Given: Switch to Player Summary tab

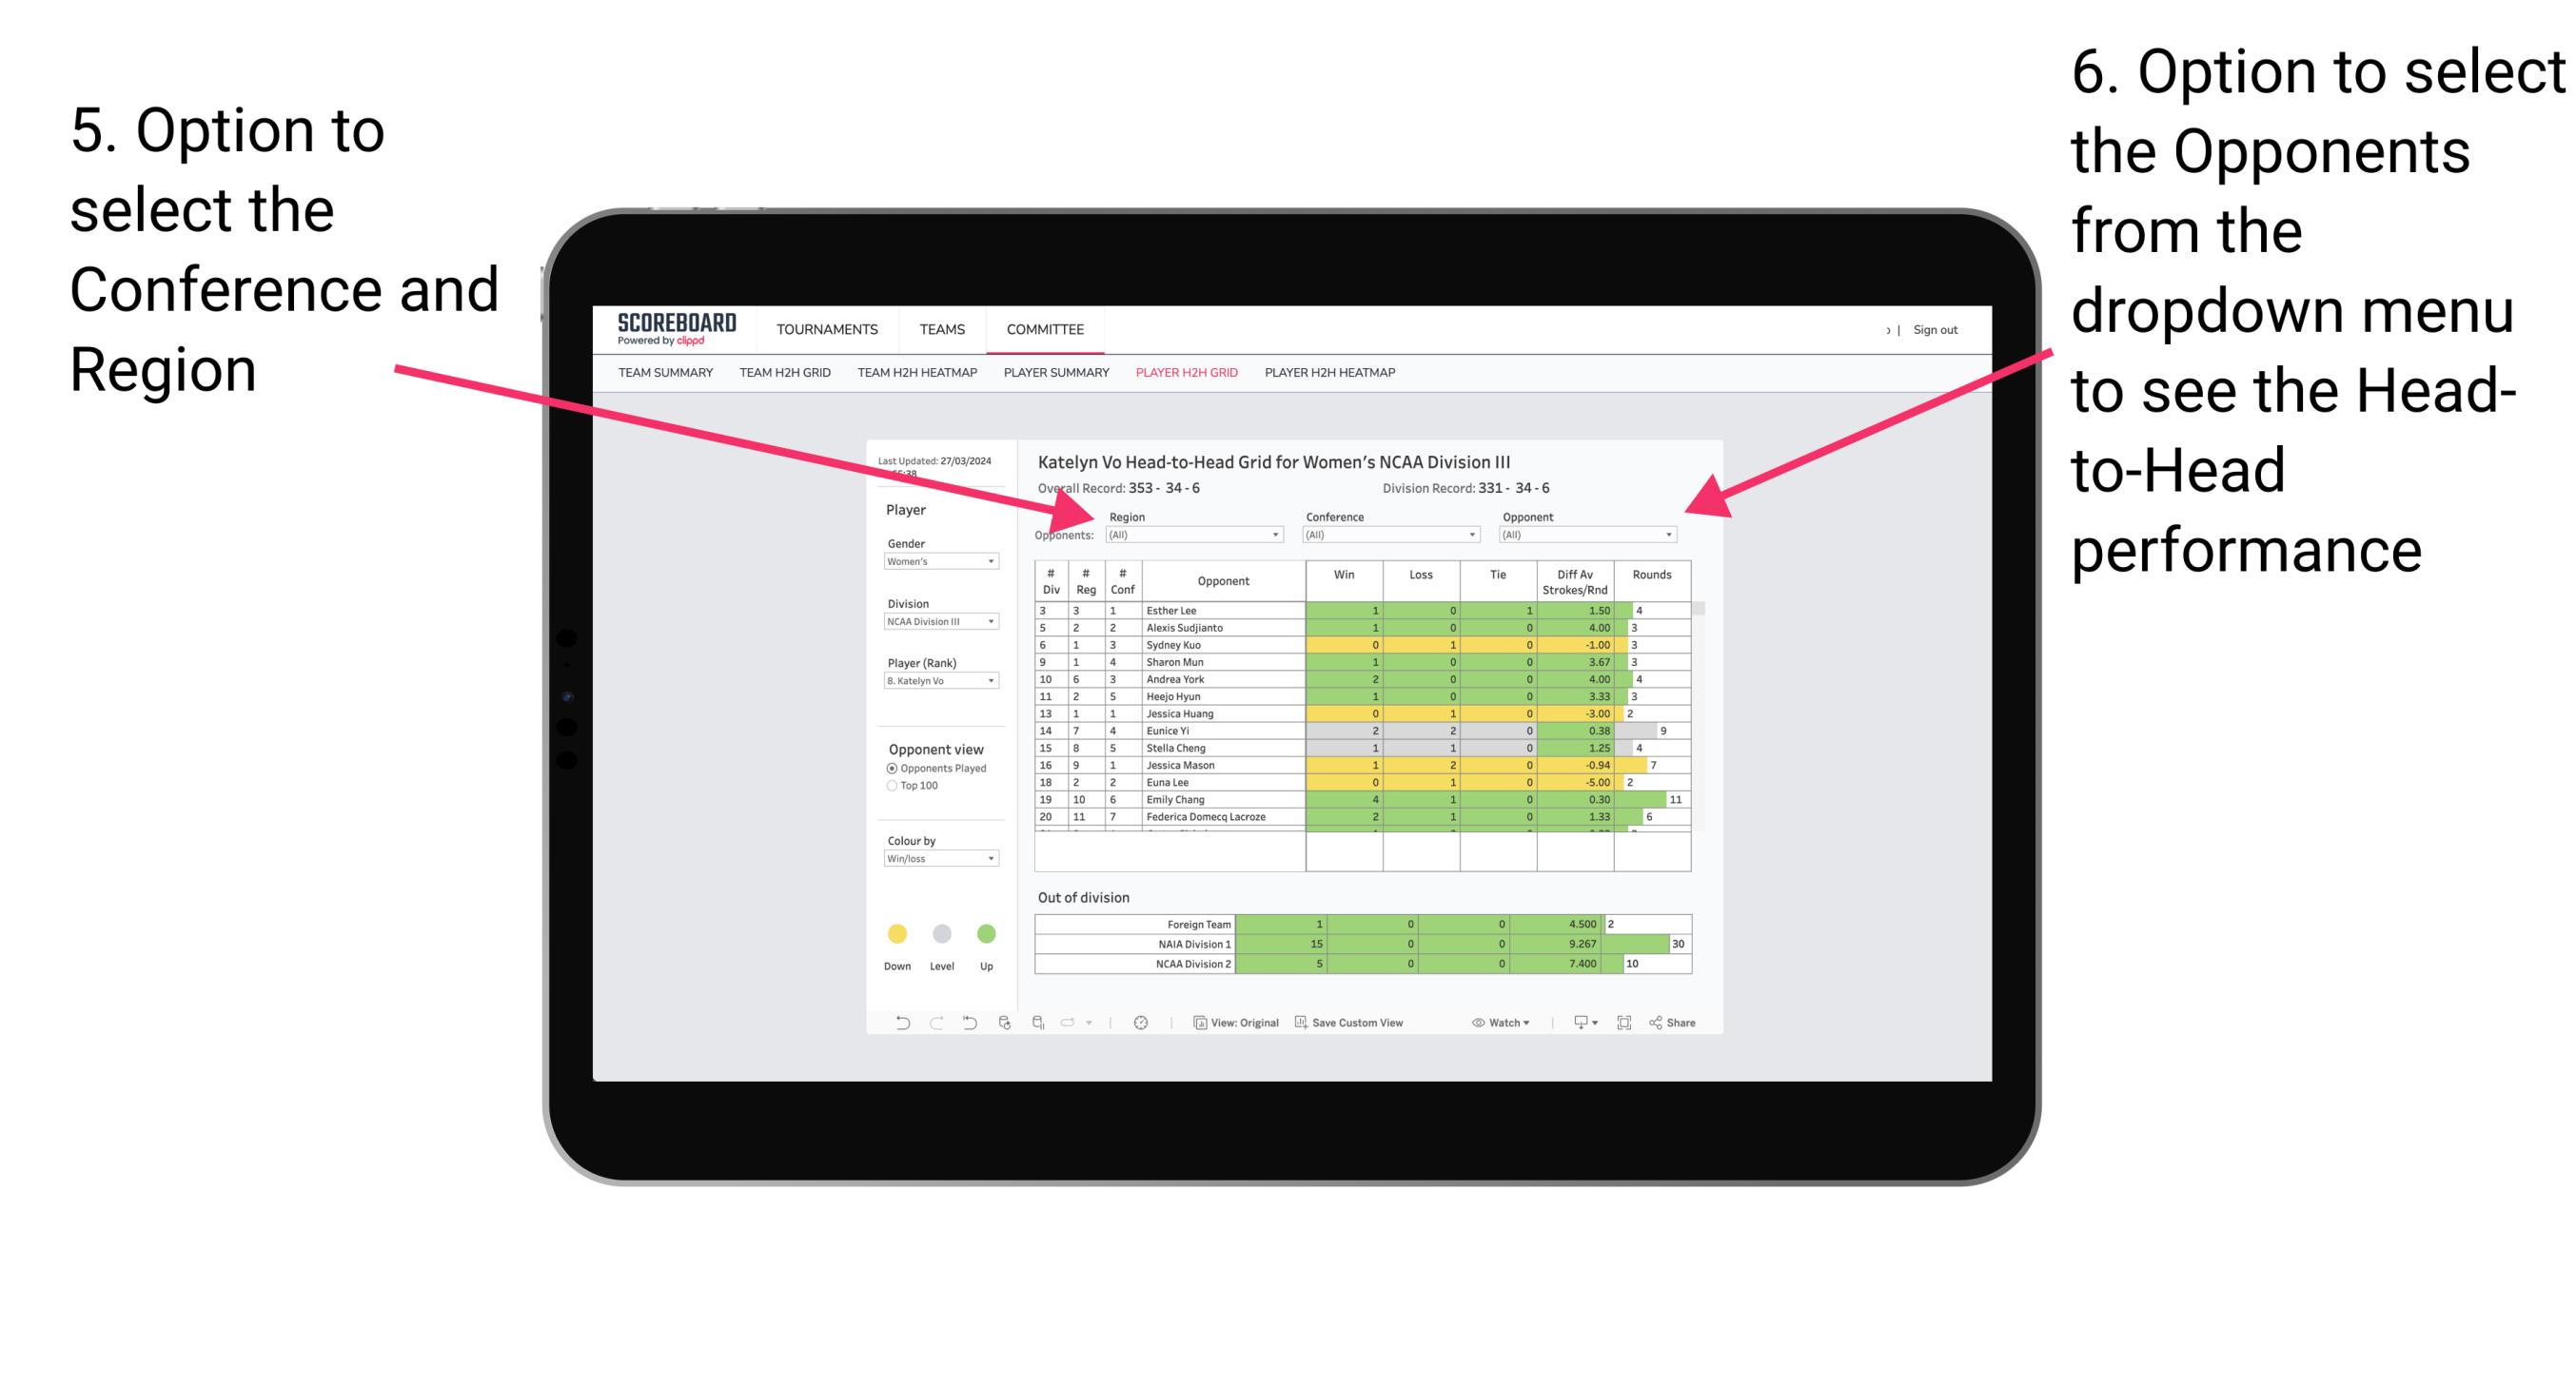Looking at the screenshot, I should 1058,381.
